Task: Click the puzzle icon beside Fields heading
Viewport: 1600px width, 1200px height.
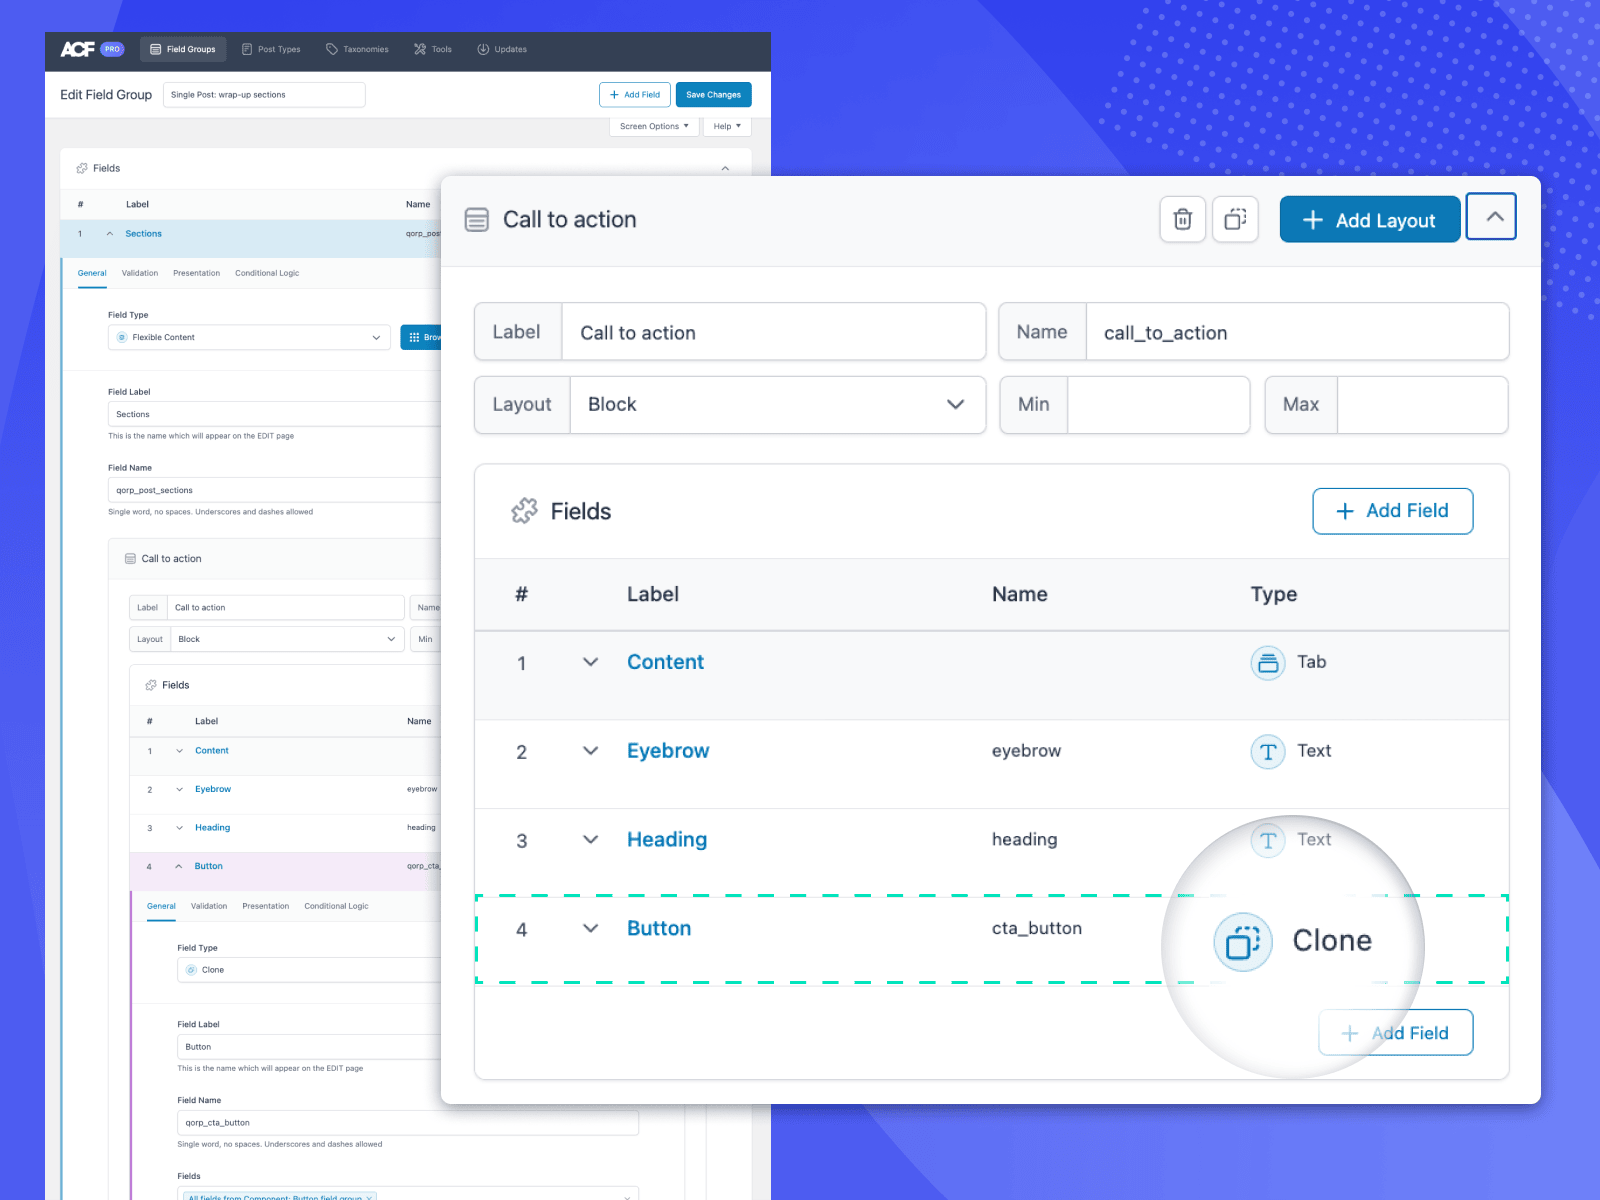Action: coord(524,511)
